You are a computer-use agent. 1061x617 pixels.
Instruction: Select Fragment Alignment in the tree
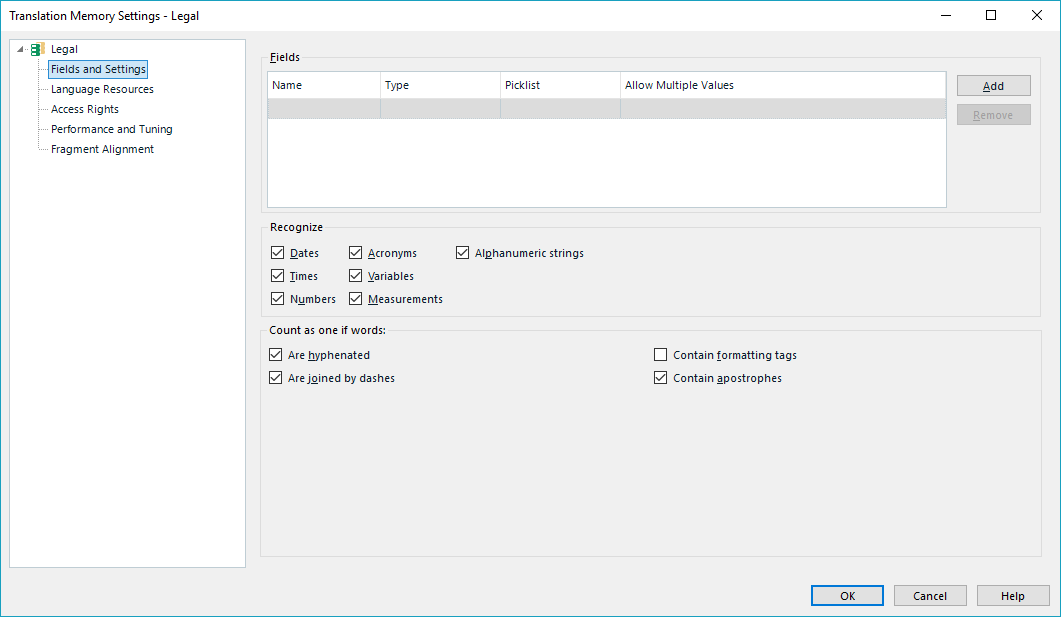click(102, 149)
